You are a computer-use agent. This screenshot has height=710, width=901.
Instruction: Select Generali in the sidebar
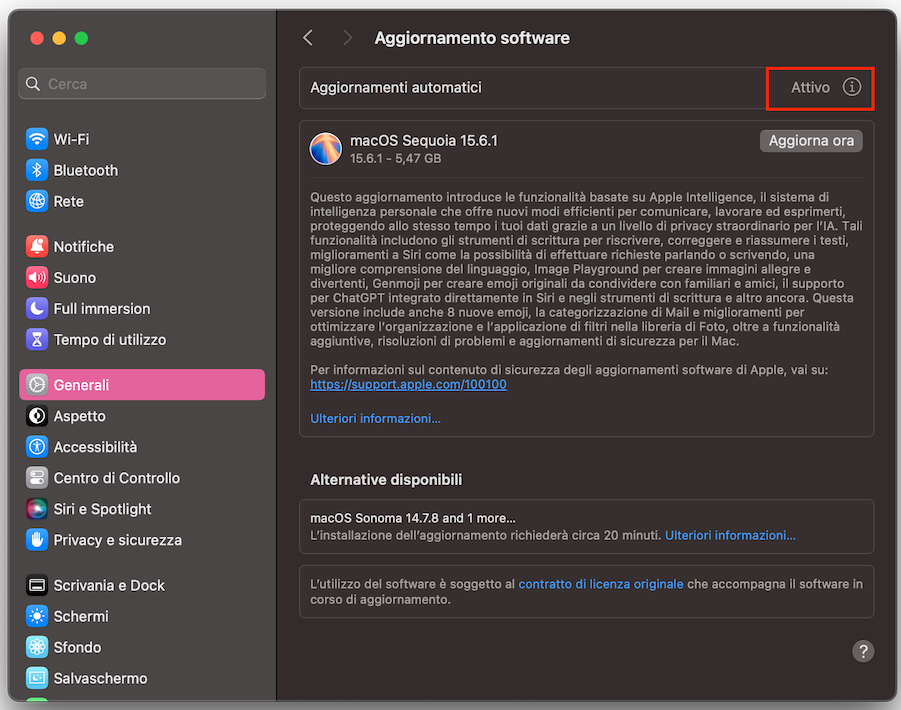(70, 384)
